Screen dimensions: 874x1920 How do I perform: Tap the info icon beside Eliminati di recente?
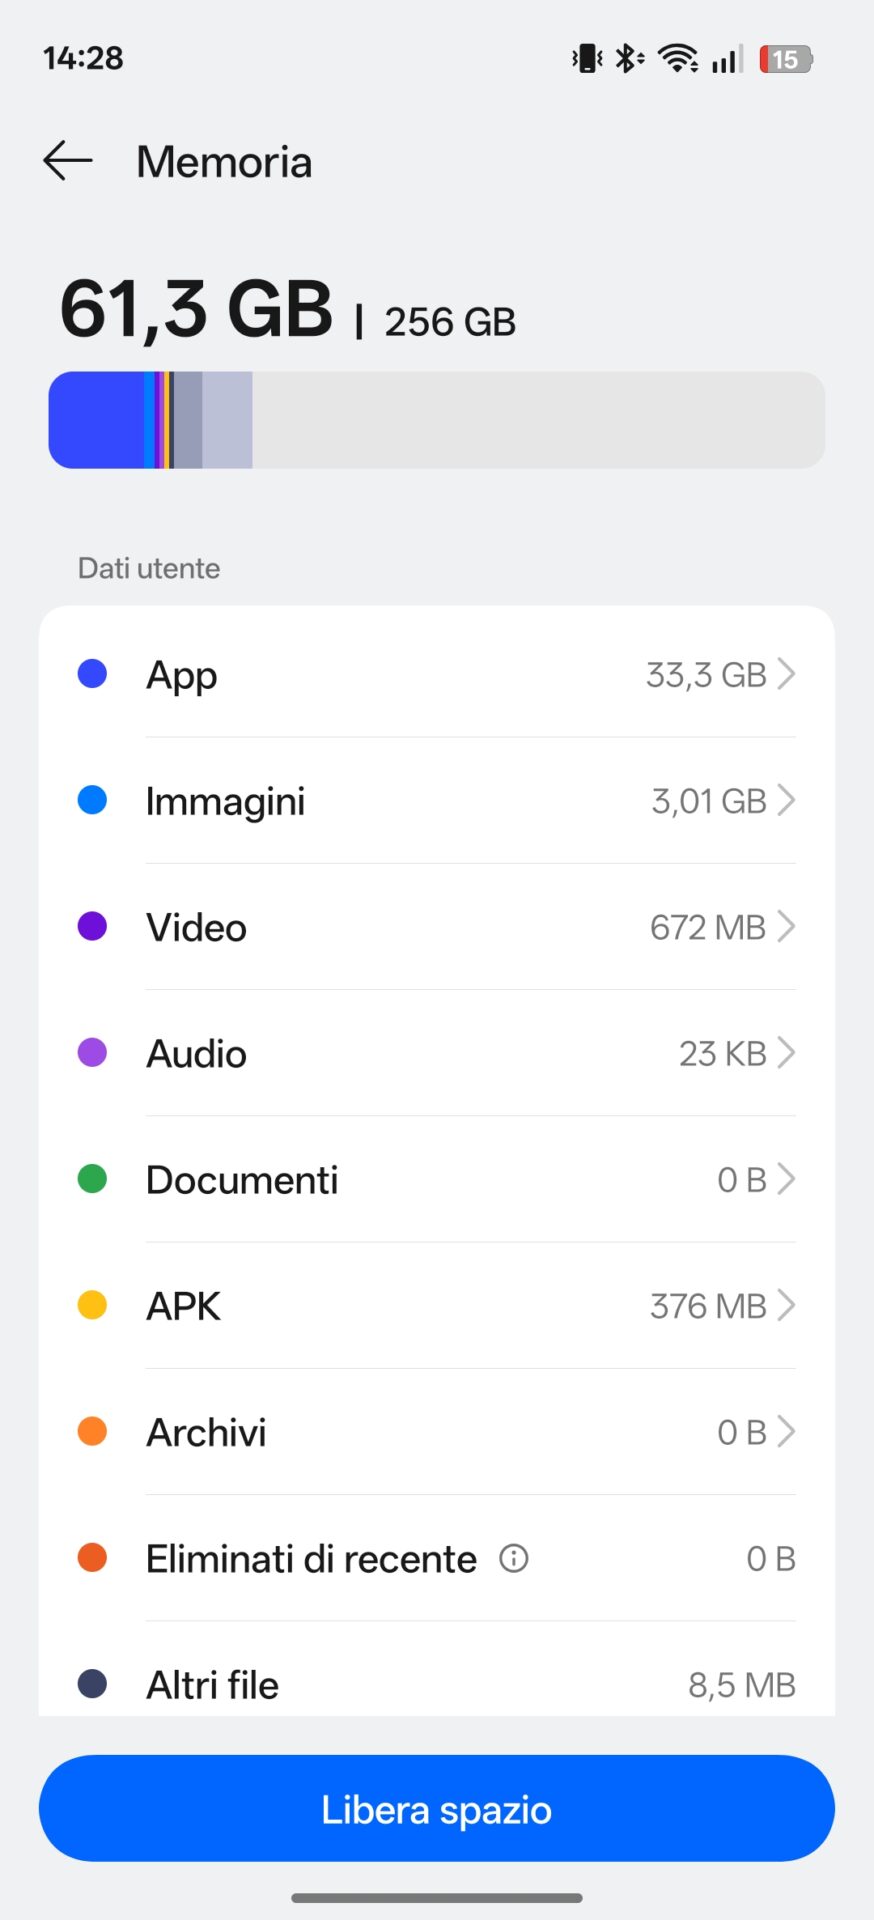pyautogui.click(x=513, y=1558)
